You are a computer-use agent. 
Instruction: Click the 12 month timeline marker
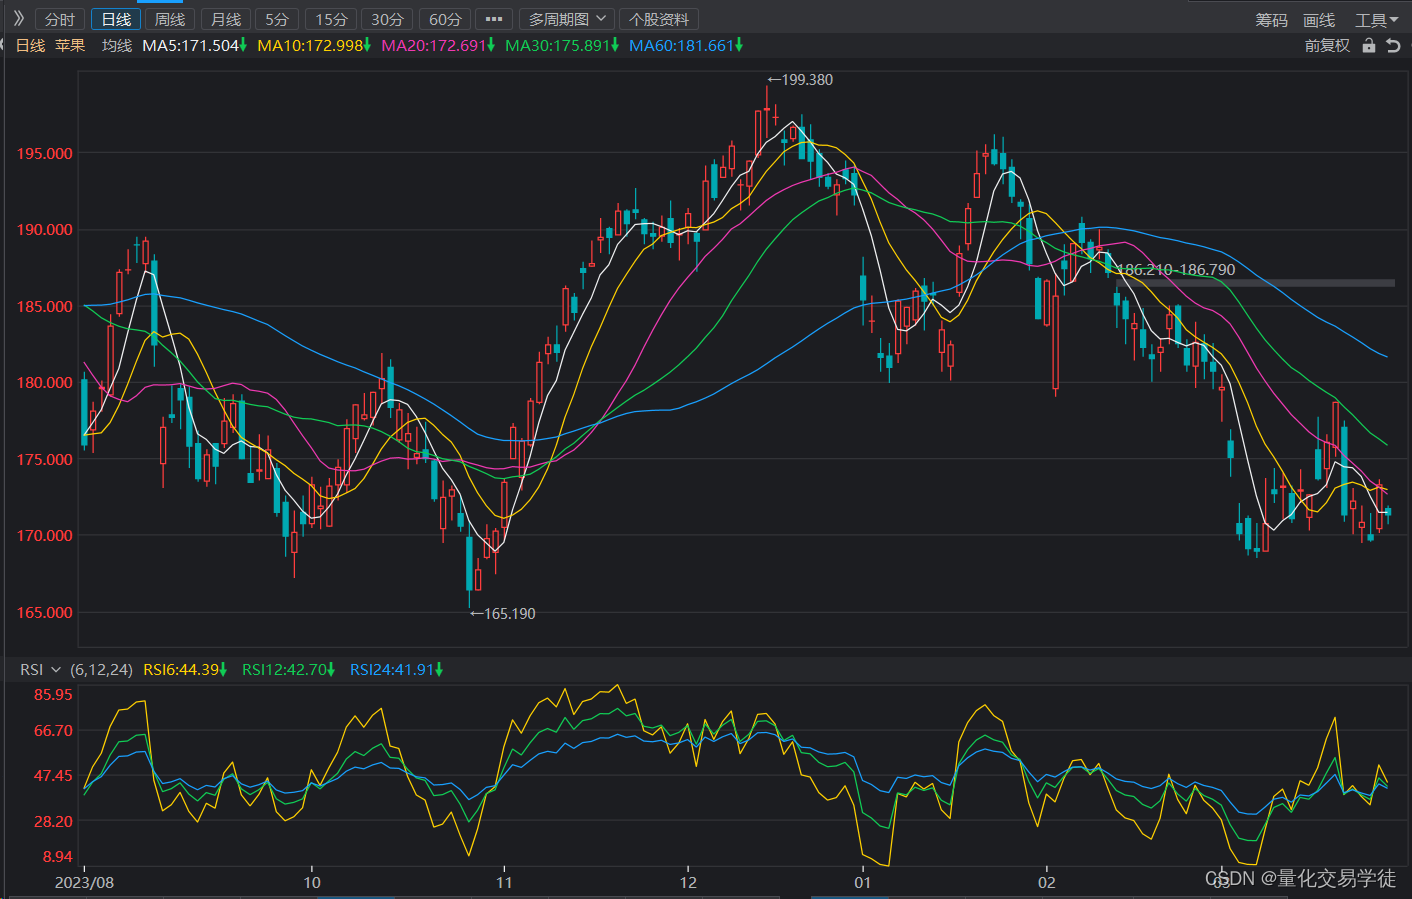tap(688, 882)
